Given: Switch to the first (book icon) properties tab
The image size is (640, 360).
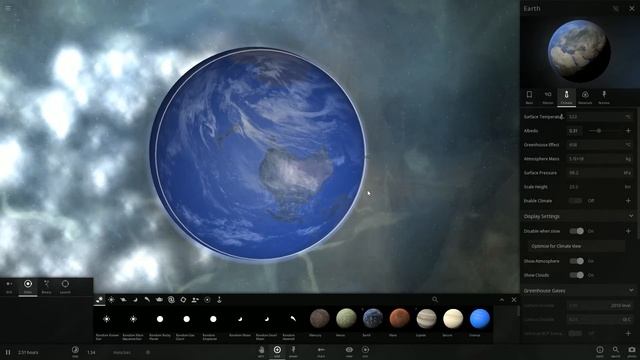Looking at the screenshot, I should (x=529, y=98).
